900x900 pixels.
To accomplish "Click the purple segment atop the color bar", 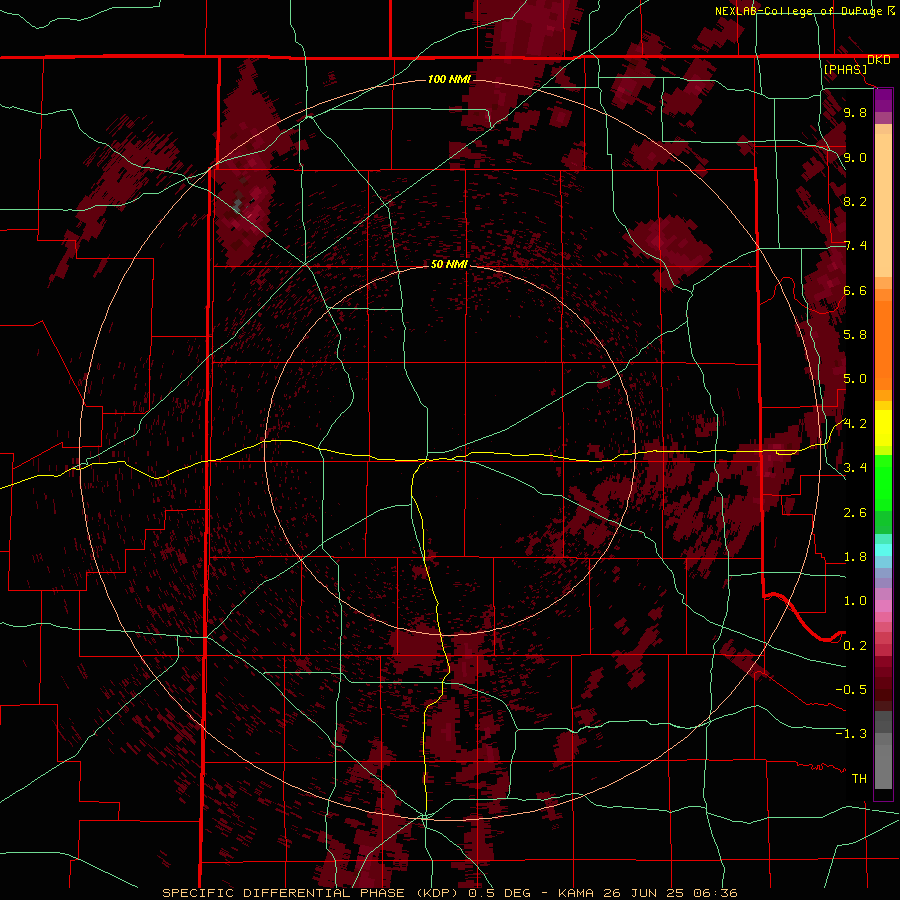I will [883, 100].
